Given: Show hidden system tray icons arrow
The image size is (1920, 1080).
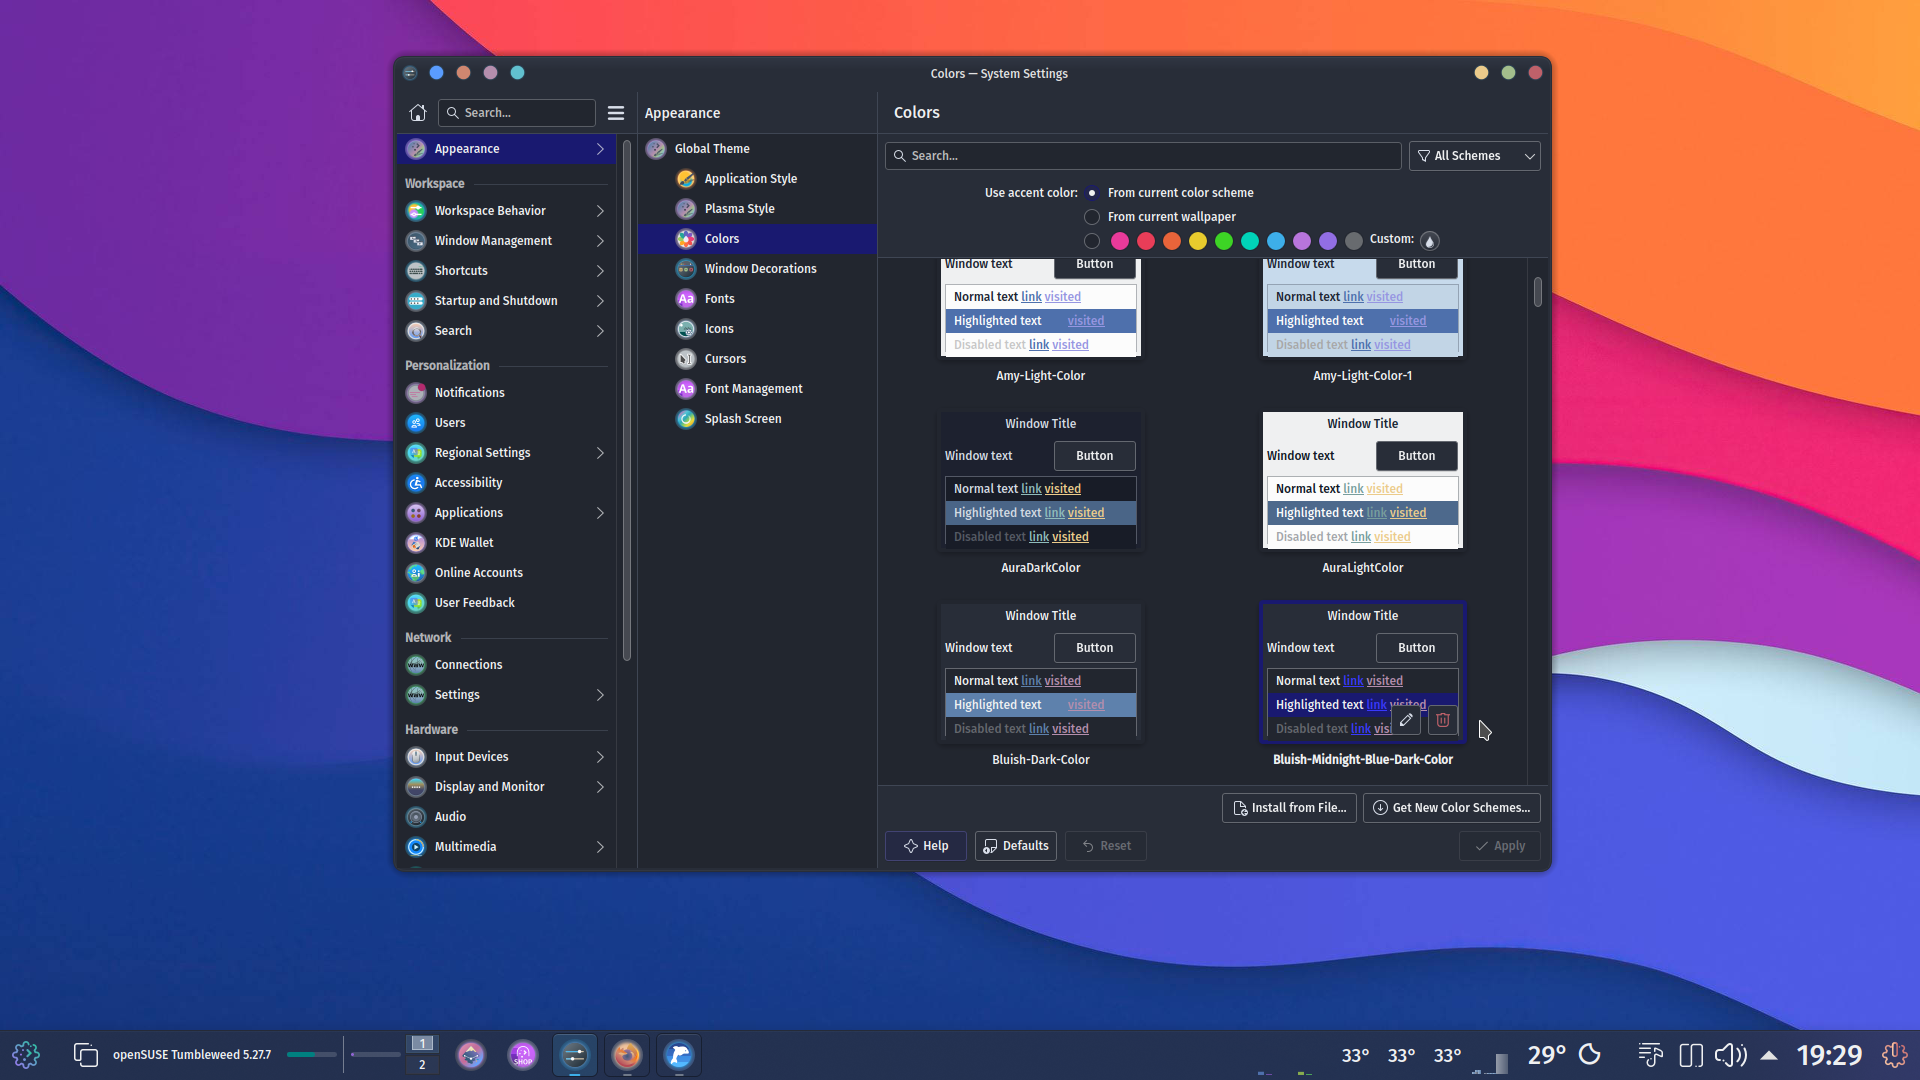Looking at the screenshot, I should click(1769, 1055).
